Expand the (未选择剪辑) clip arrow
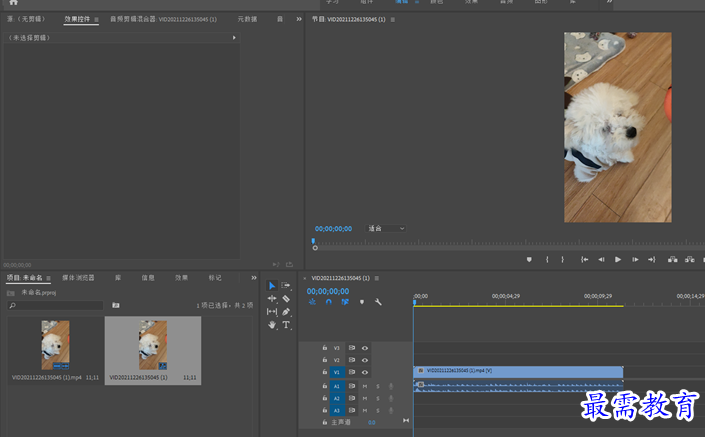Viewport: 705px width, 437px height. pyautogui.click(x=234, y=38)
